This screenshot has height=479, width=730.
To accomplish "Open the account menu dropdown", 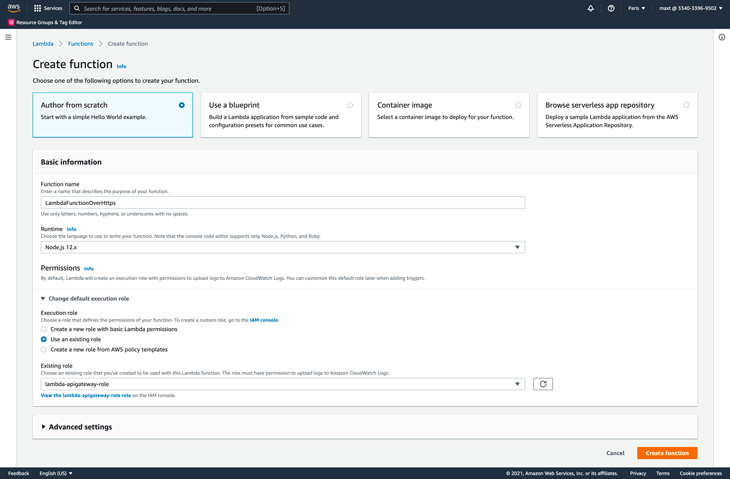I will pyautogui.click(x=691, y=8).
